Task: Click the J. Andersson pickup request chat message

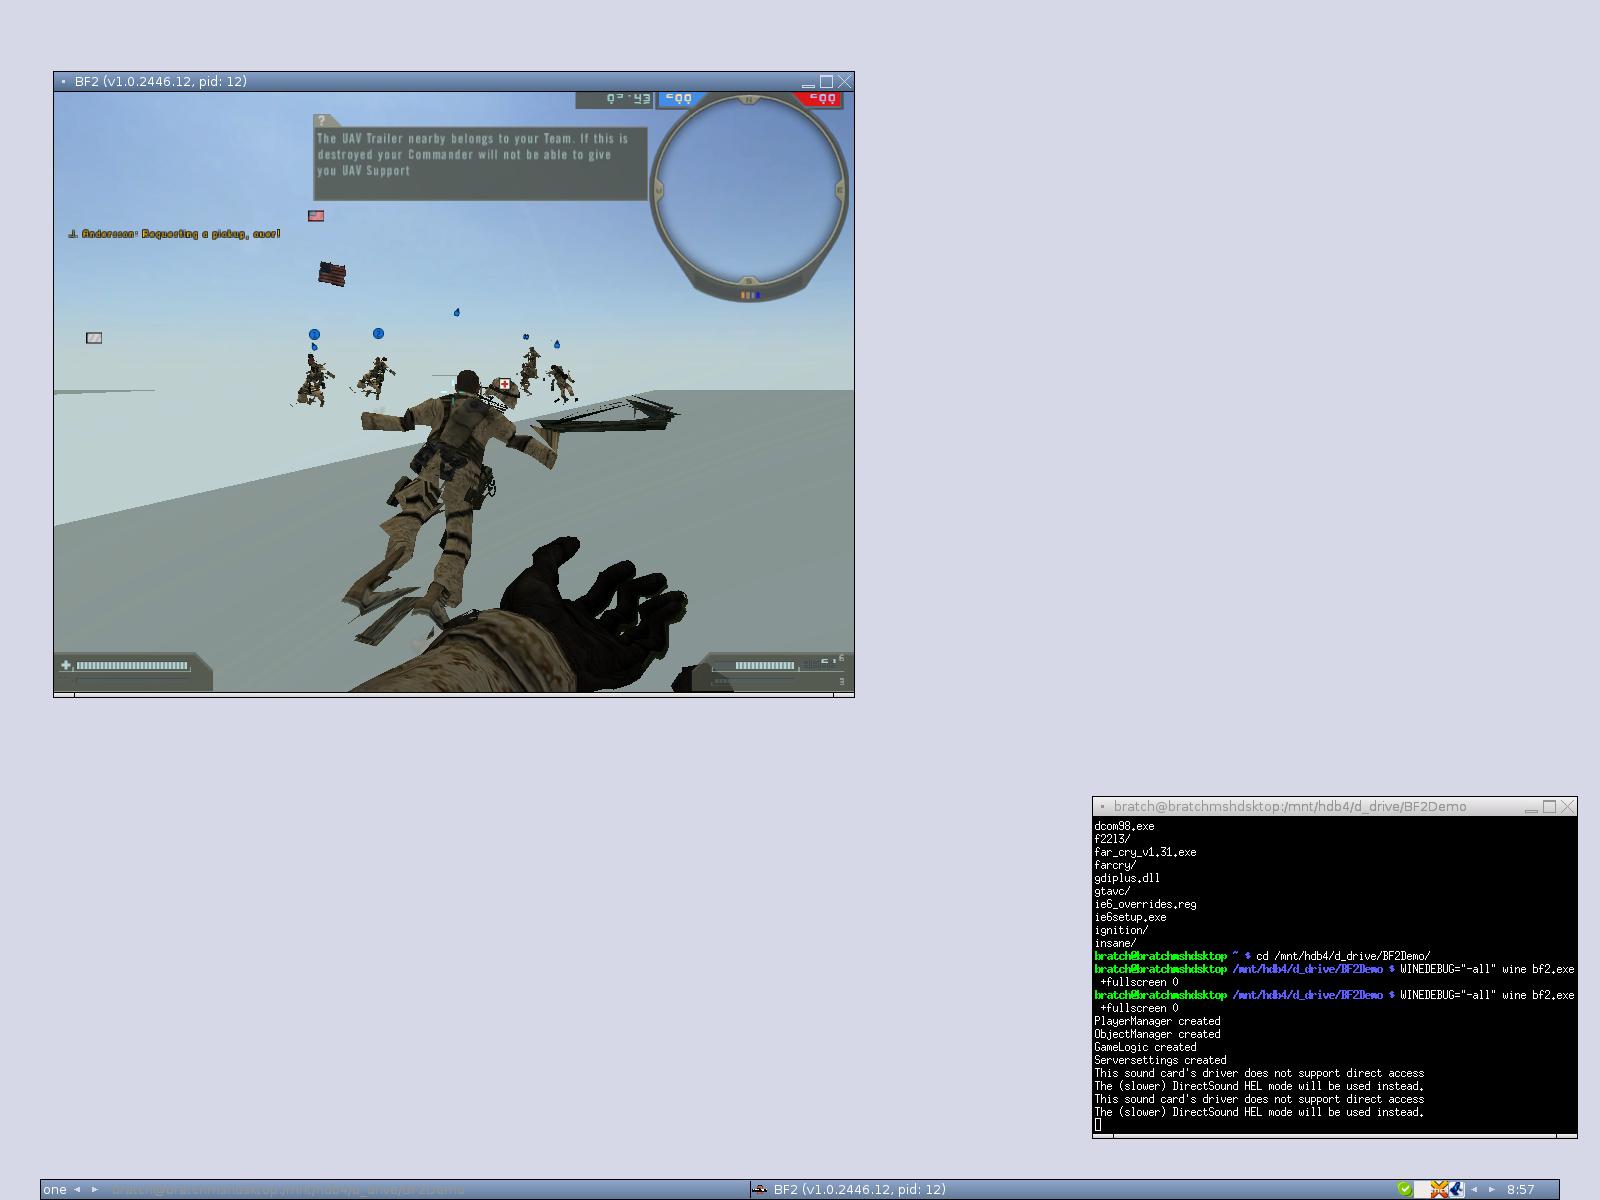Action: tap(174, 234)
